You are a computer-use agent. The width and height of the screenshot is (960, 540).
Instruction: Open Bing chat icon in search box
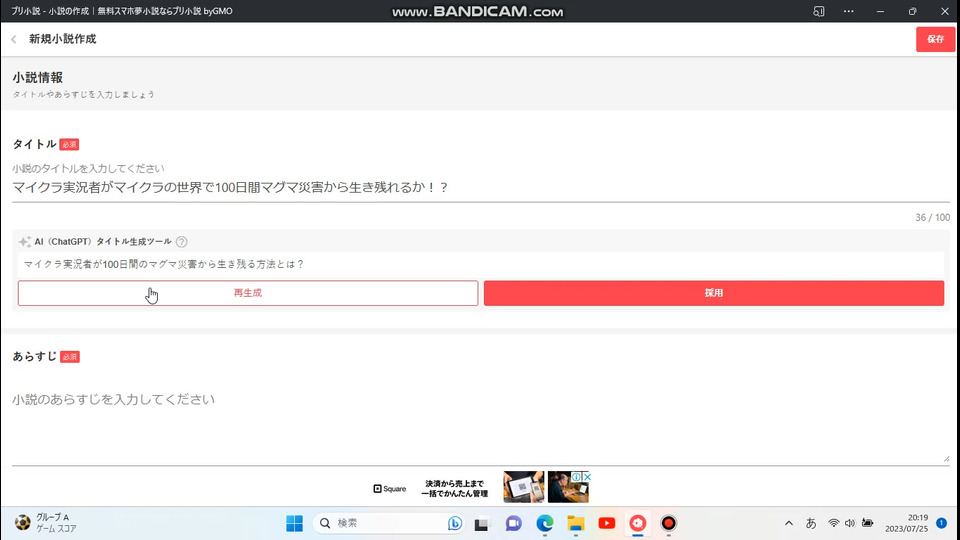pyautogui.click(x=454, y=523)
